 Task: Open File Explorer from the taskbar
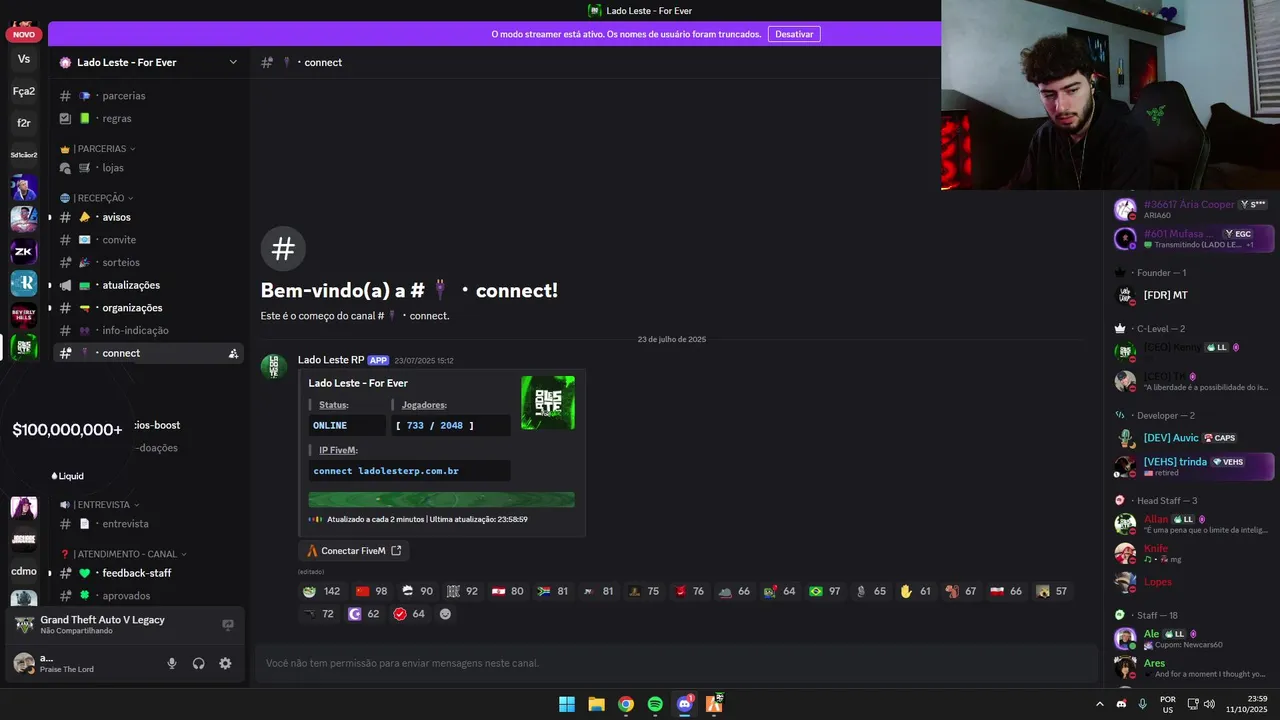(x=596, y=704)
